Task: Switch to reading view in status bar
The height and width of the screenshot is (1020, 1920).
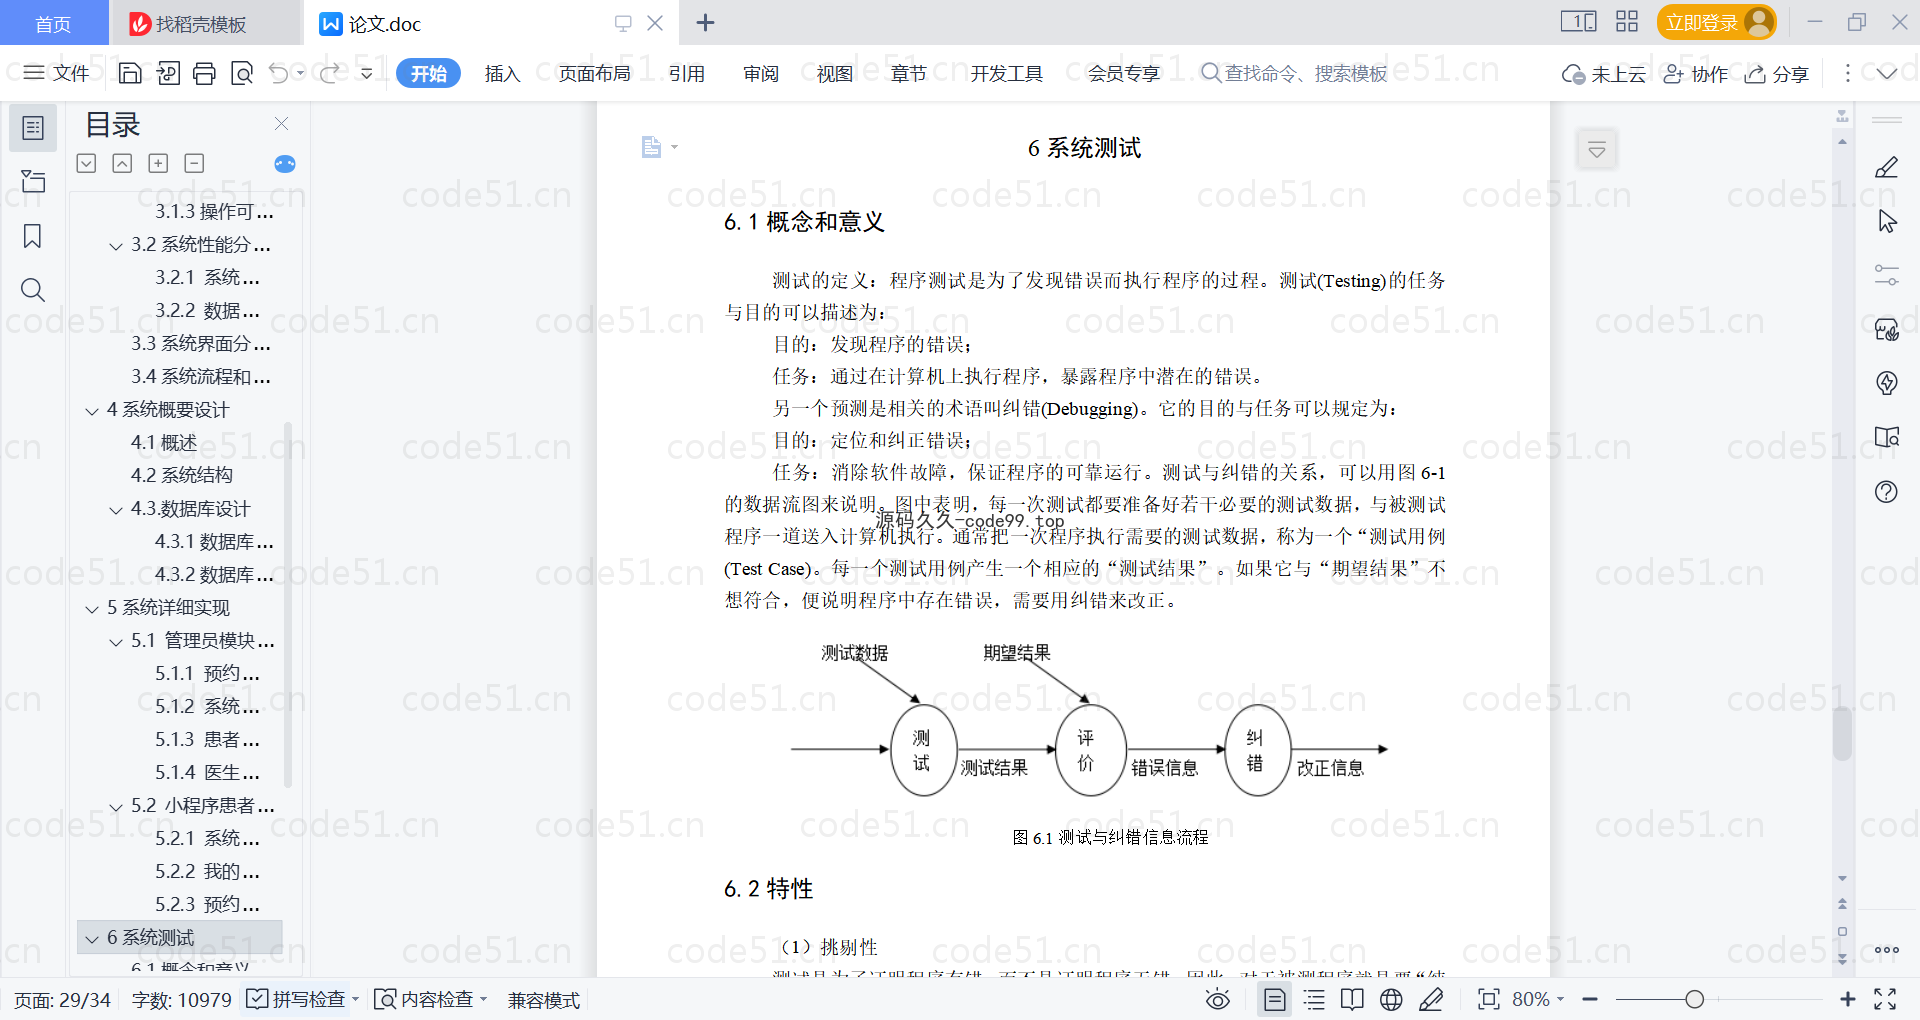Action: [1352, 999]
